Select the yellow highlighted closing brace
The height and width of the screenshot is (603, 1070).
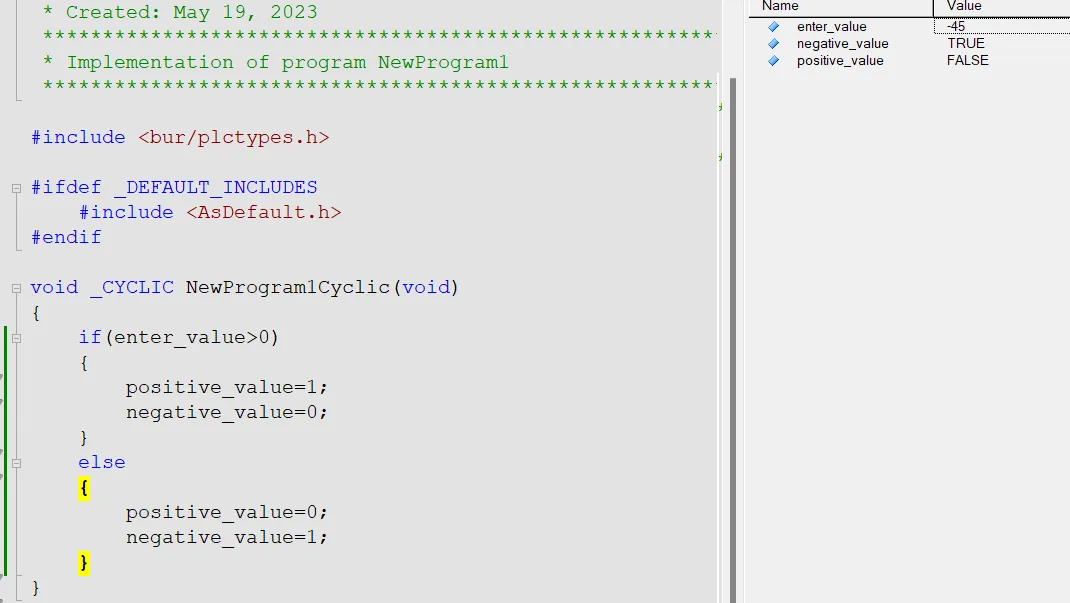83,562
